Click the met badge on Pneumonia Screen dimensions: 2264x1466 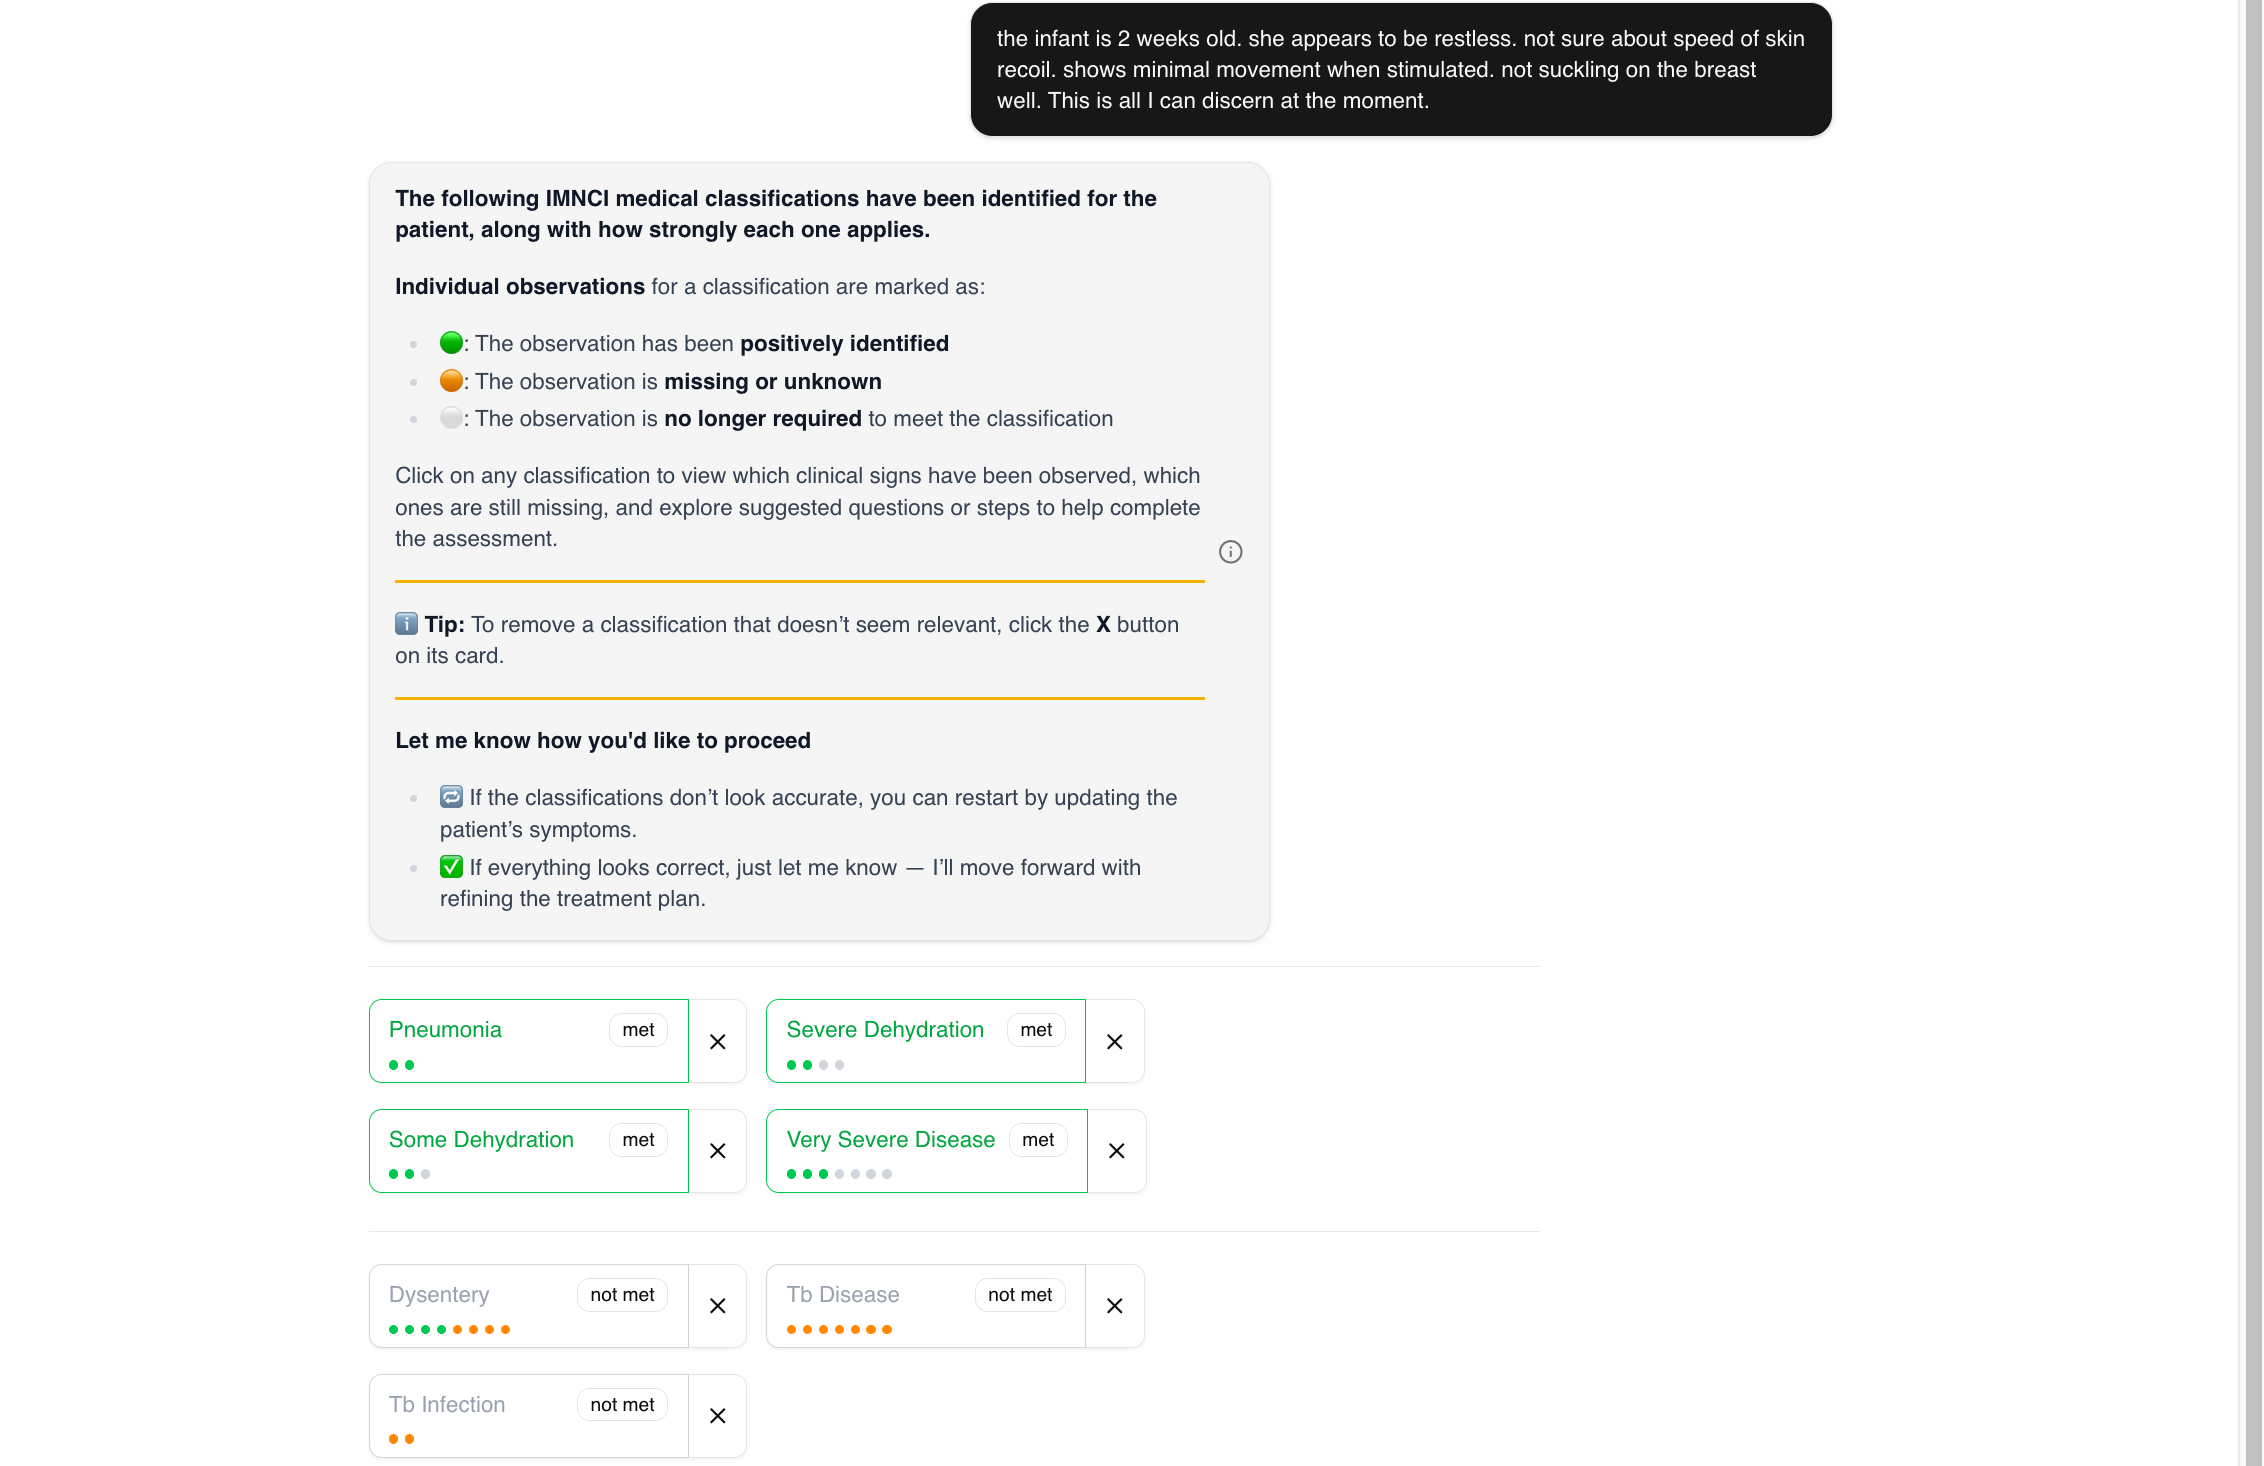(x=637, y=1029)
